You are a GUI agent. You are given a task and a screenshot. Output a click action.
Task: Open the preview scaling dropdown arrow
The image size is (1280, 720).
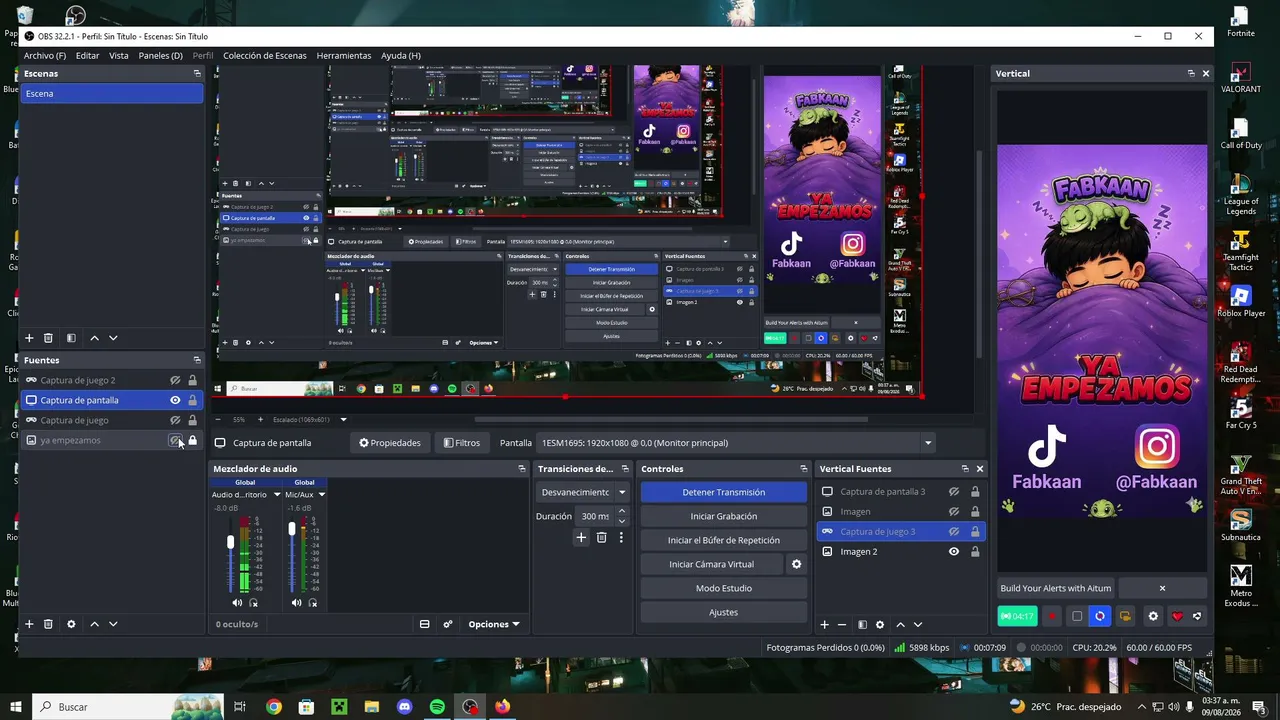pyautogui.click(x=343, y=420)
